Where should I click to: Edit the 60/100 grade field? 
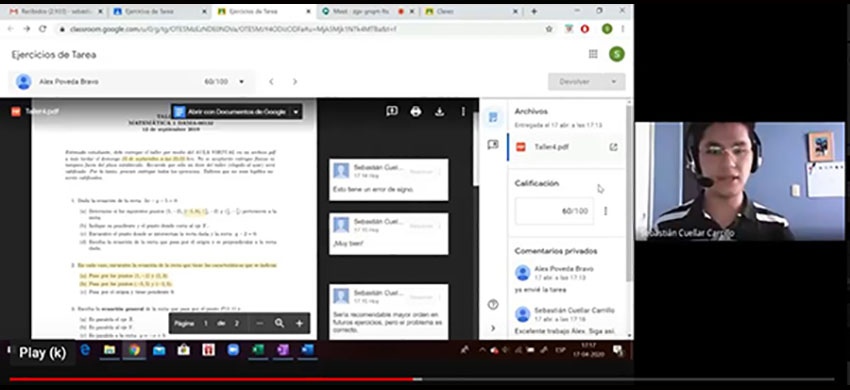click(554, 211)
